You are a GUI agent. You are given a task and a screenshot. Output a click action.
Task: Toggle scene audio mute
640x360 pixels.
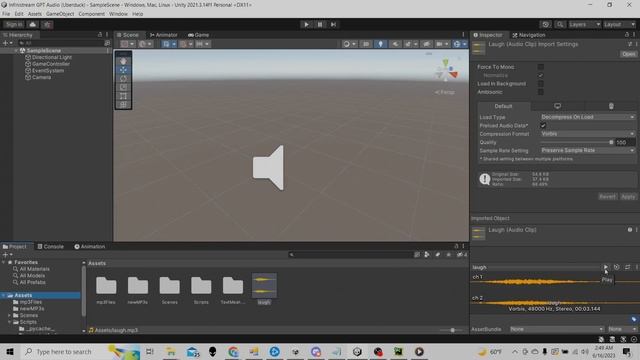395,44
